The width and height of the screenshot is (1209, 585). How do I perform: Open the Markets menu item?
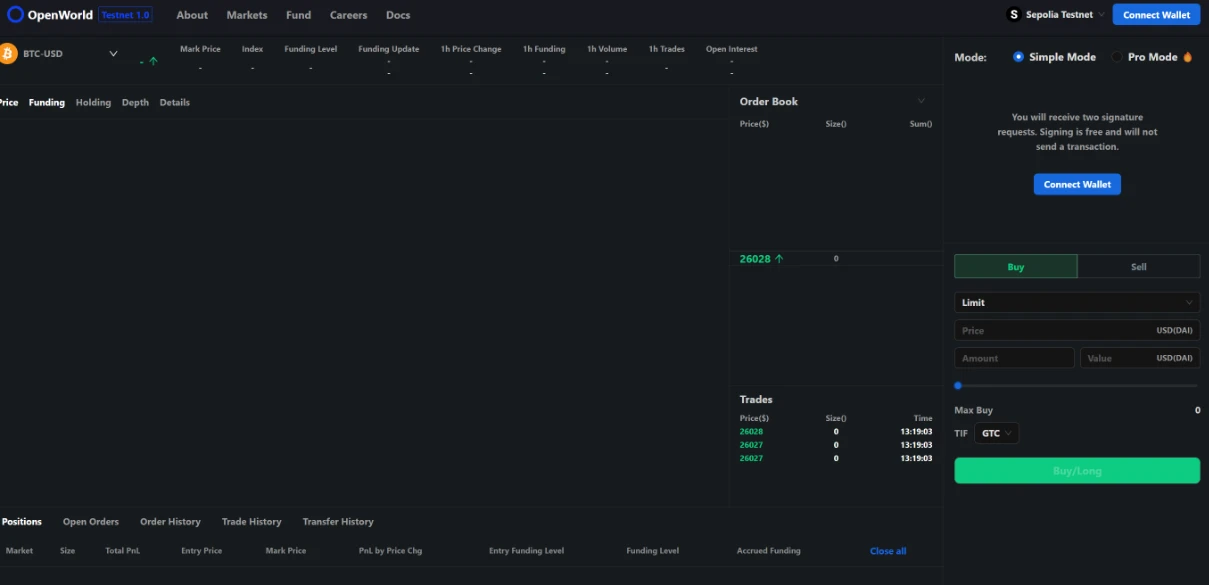pos(246,15)
